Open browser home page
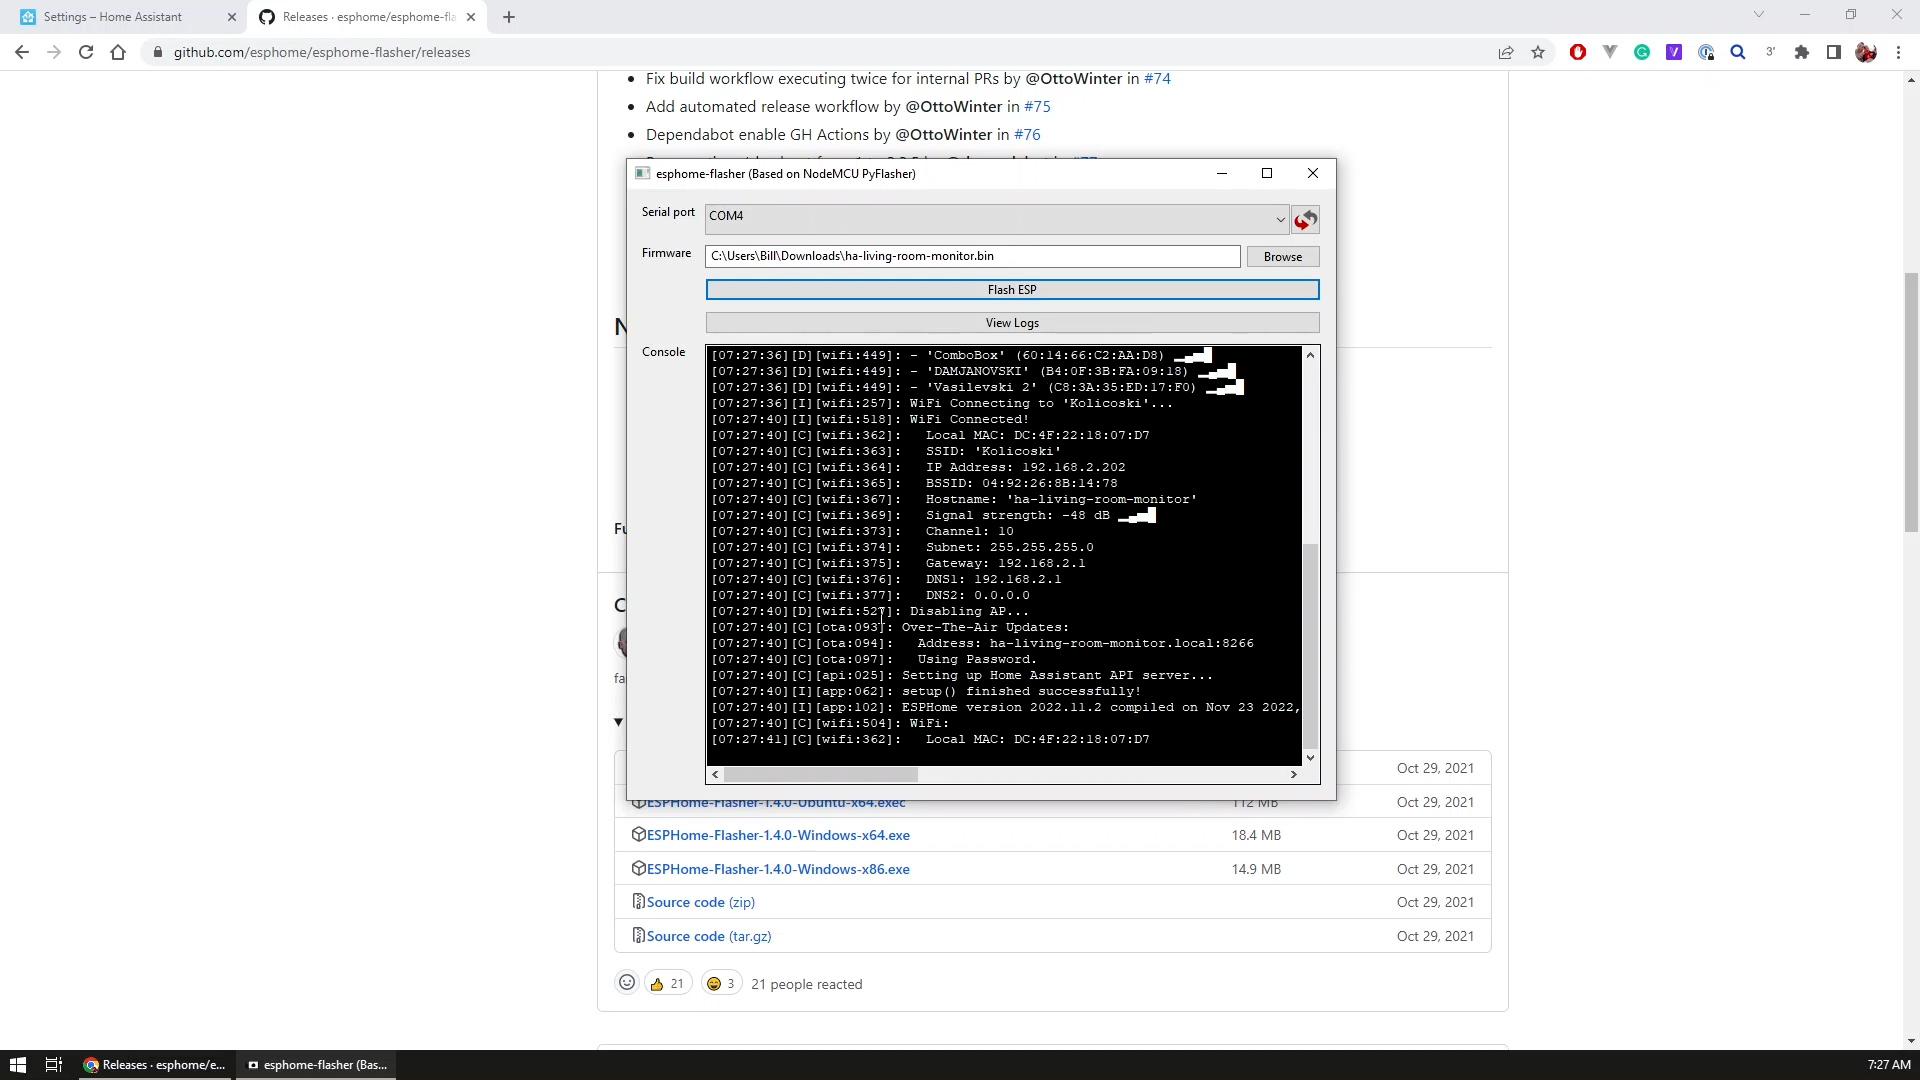This screenshot has height=1080, width=1920. pyautogui.click(x=118, y=52)
